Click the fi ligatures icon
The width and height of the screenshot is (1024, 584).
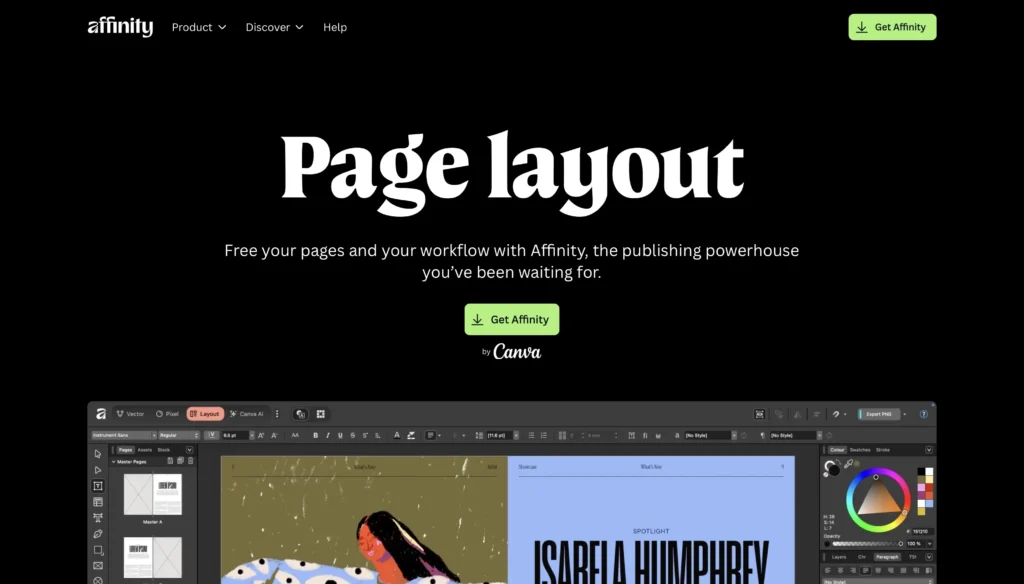(x=645, y=435)
